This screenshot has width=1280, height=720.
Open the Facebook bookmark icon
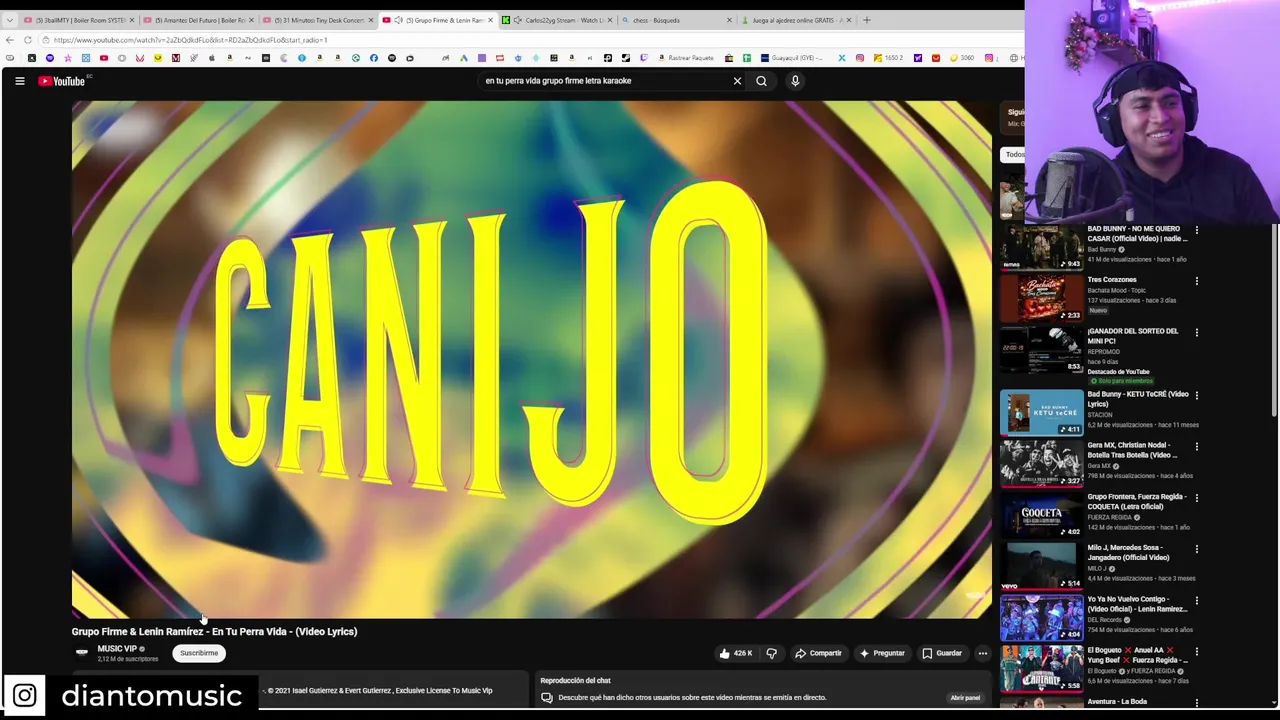click(373, 58)
